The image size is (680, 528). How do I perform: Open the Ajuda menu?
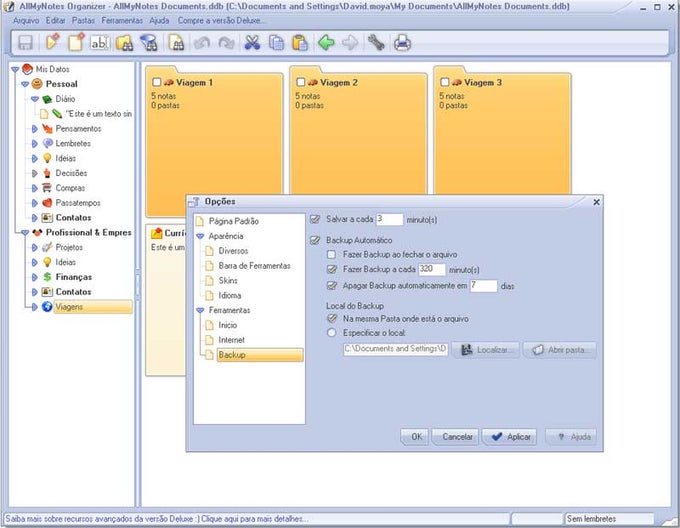coord(159,20)
